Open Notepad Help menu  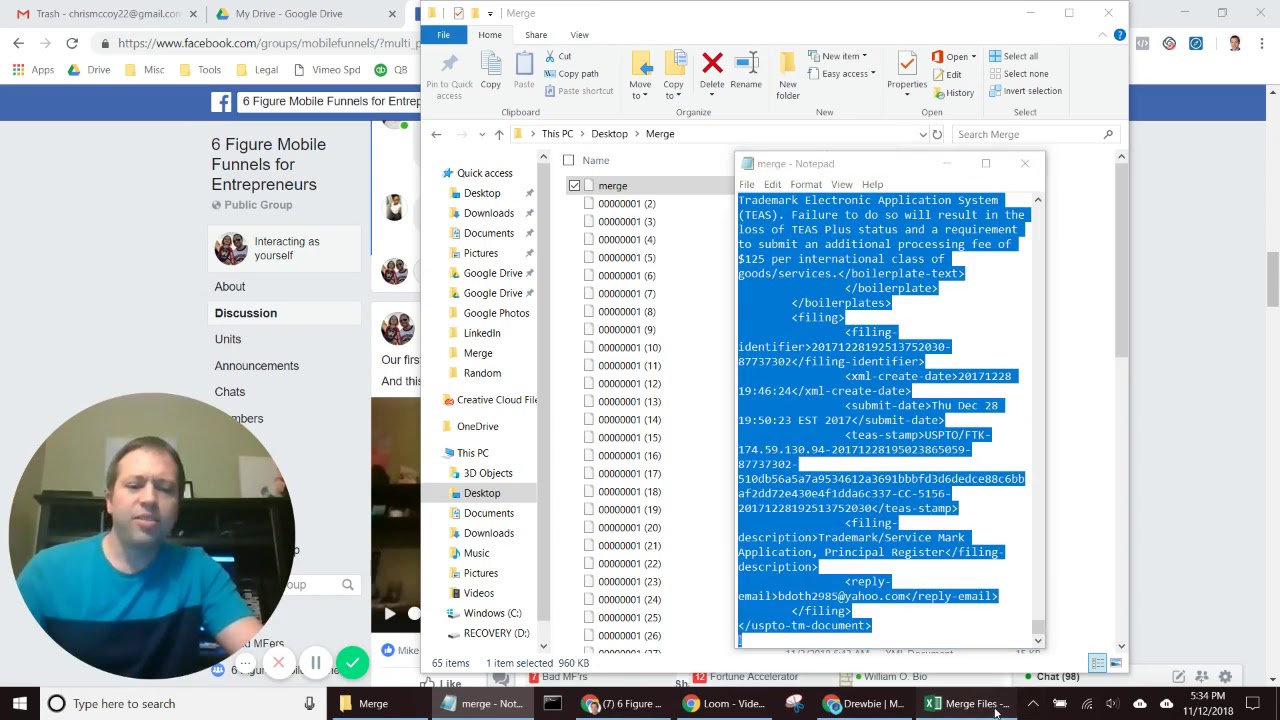(x=872, y=184)
